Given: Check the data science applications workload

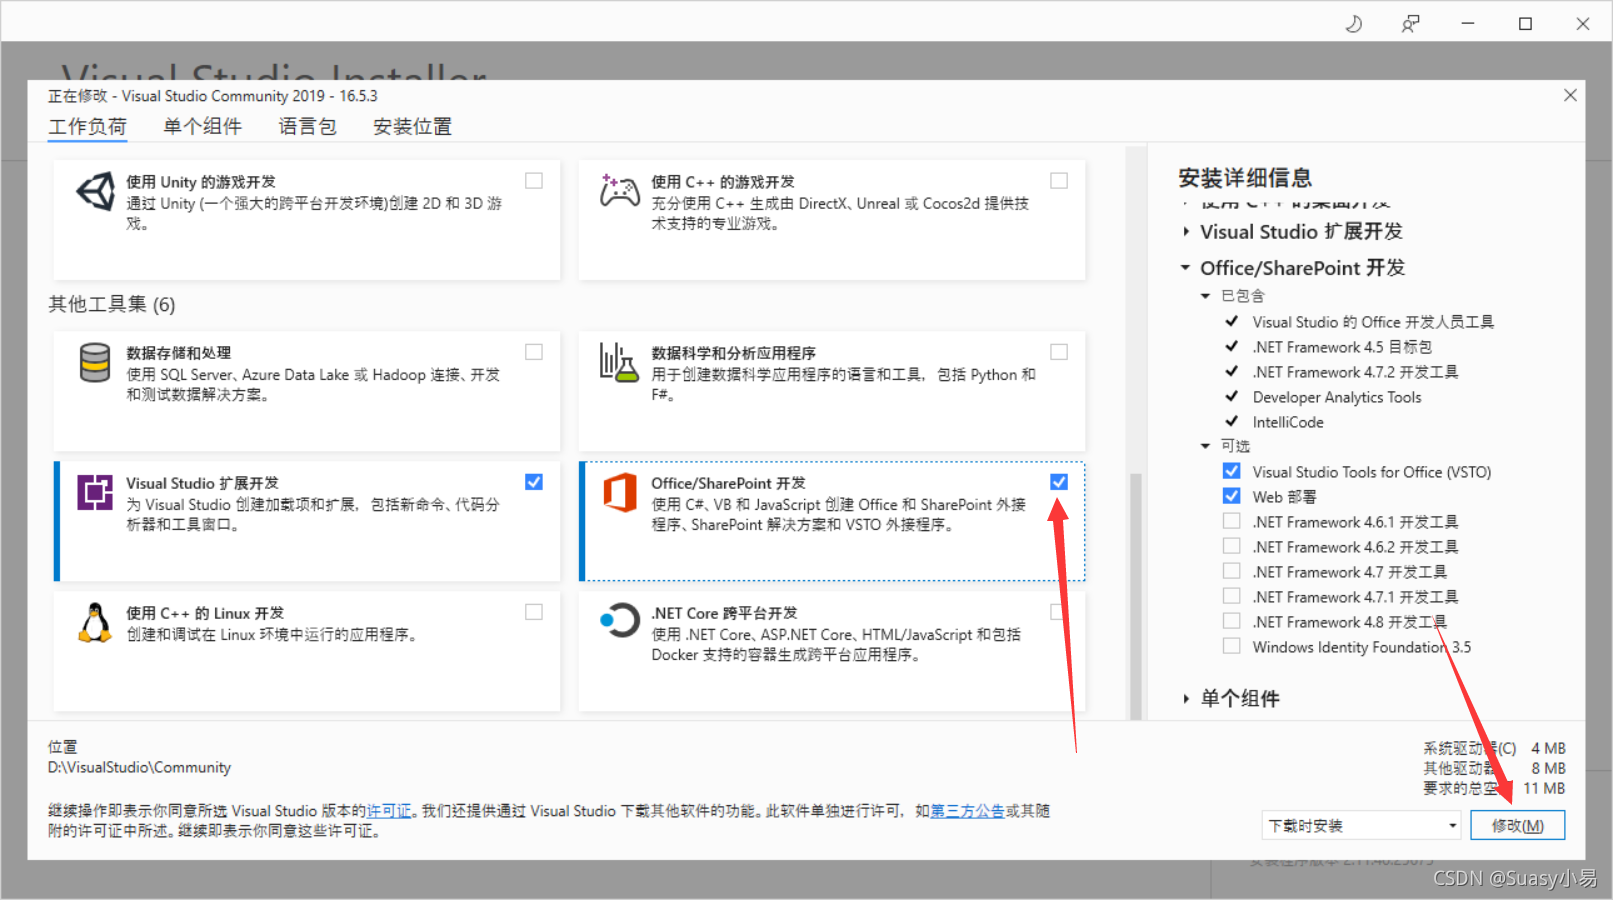Looking at the screenshot, I should tap(1059, 352).
